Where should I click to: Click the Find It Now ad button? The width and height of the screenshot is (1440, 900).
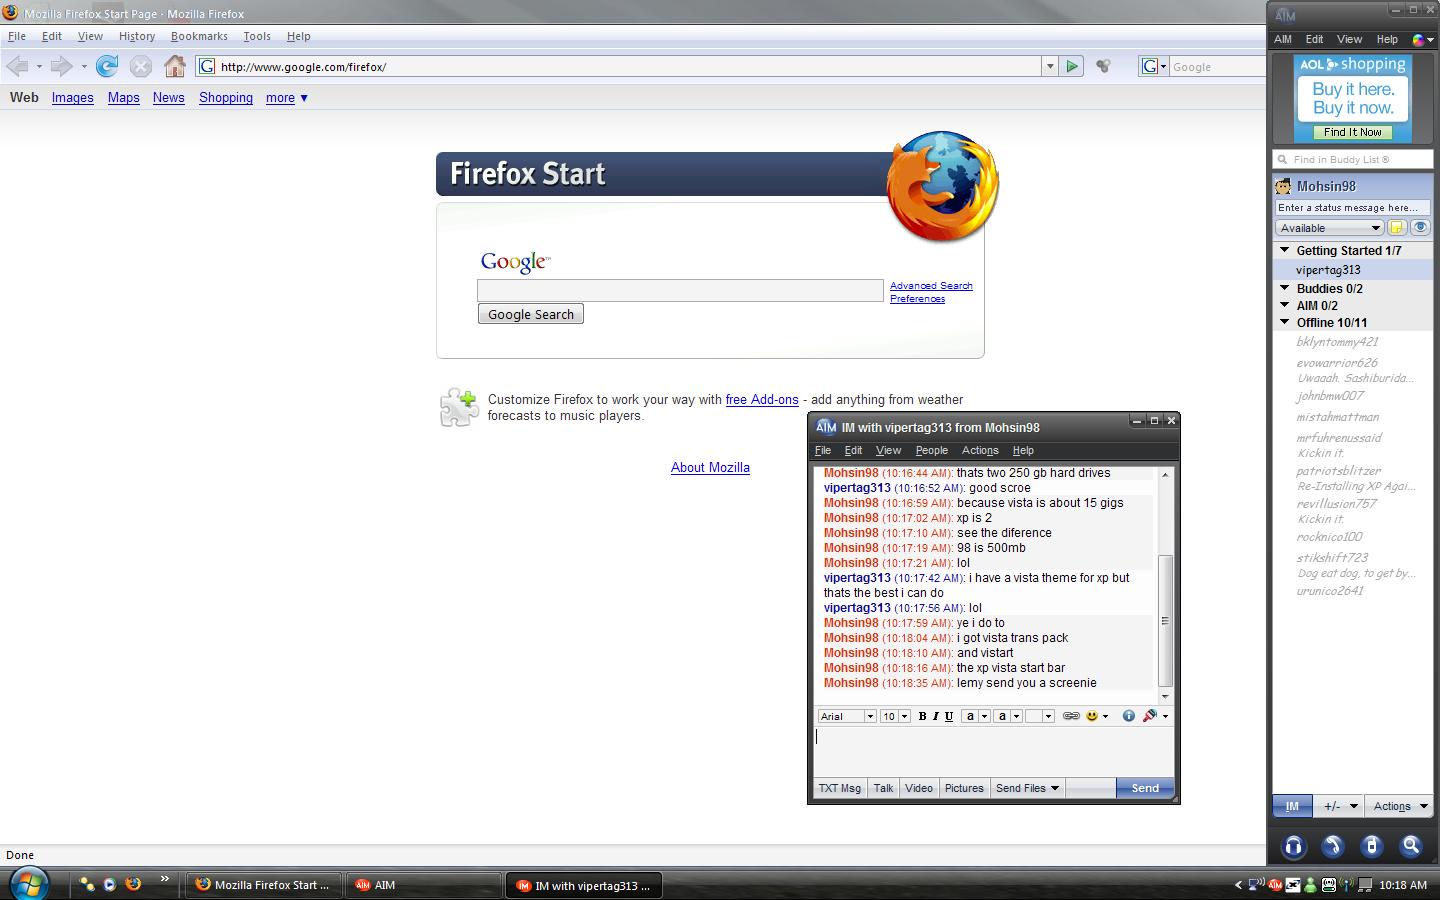(1353, 132)
